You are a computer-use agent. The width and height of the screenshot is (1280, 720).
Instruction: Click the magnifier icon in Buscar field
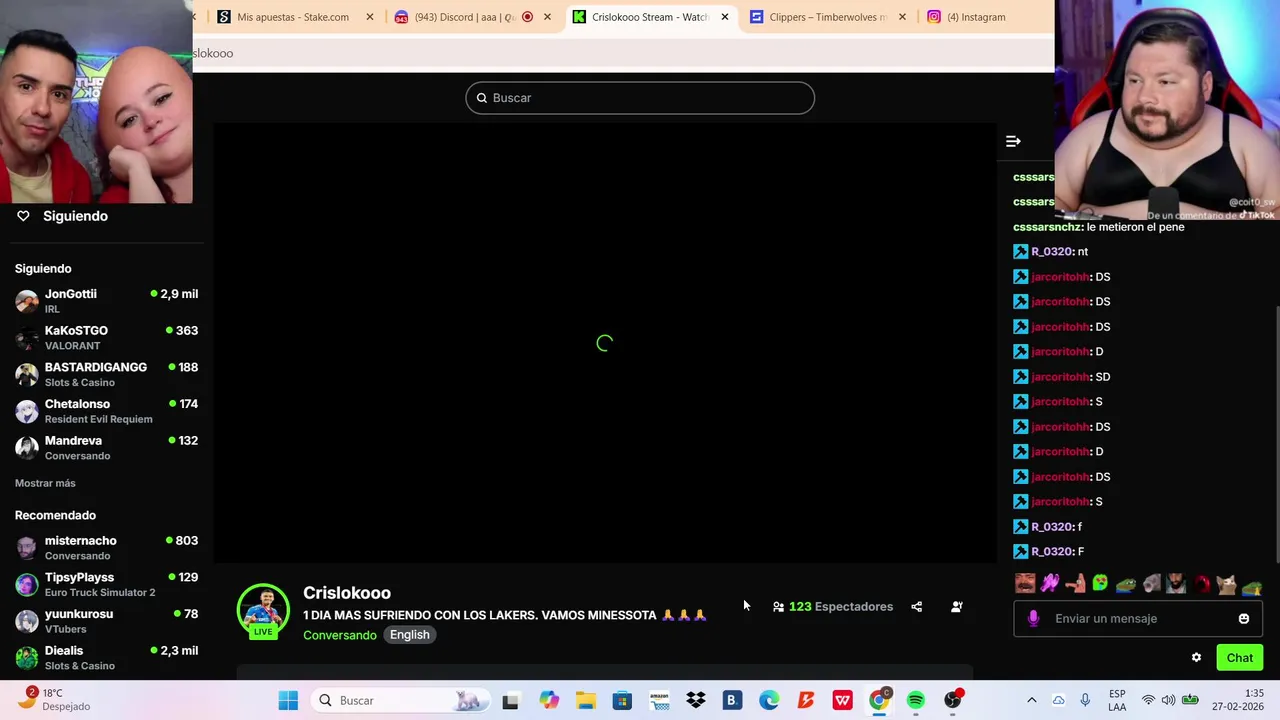(482, 98)
